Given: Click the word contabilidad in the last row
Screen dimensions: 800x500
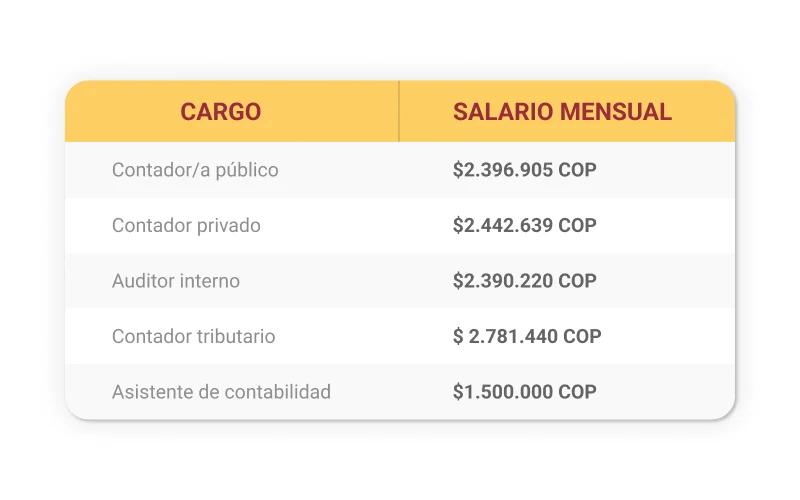Looking at the screenshot, I should [x=278, y=392].
